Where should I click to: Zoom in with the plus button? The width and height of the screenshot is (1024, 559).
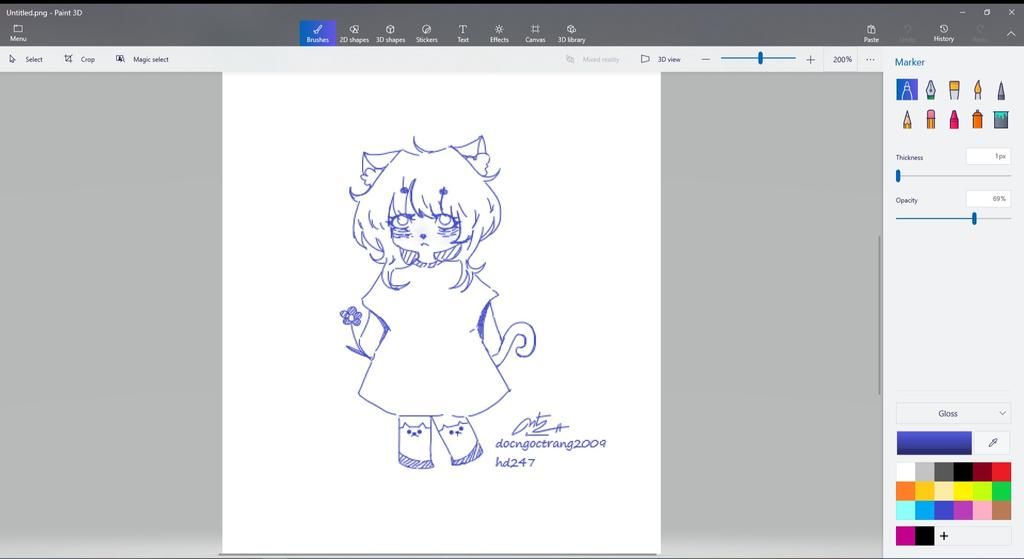(x=810, y=59)
